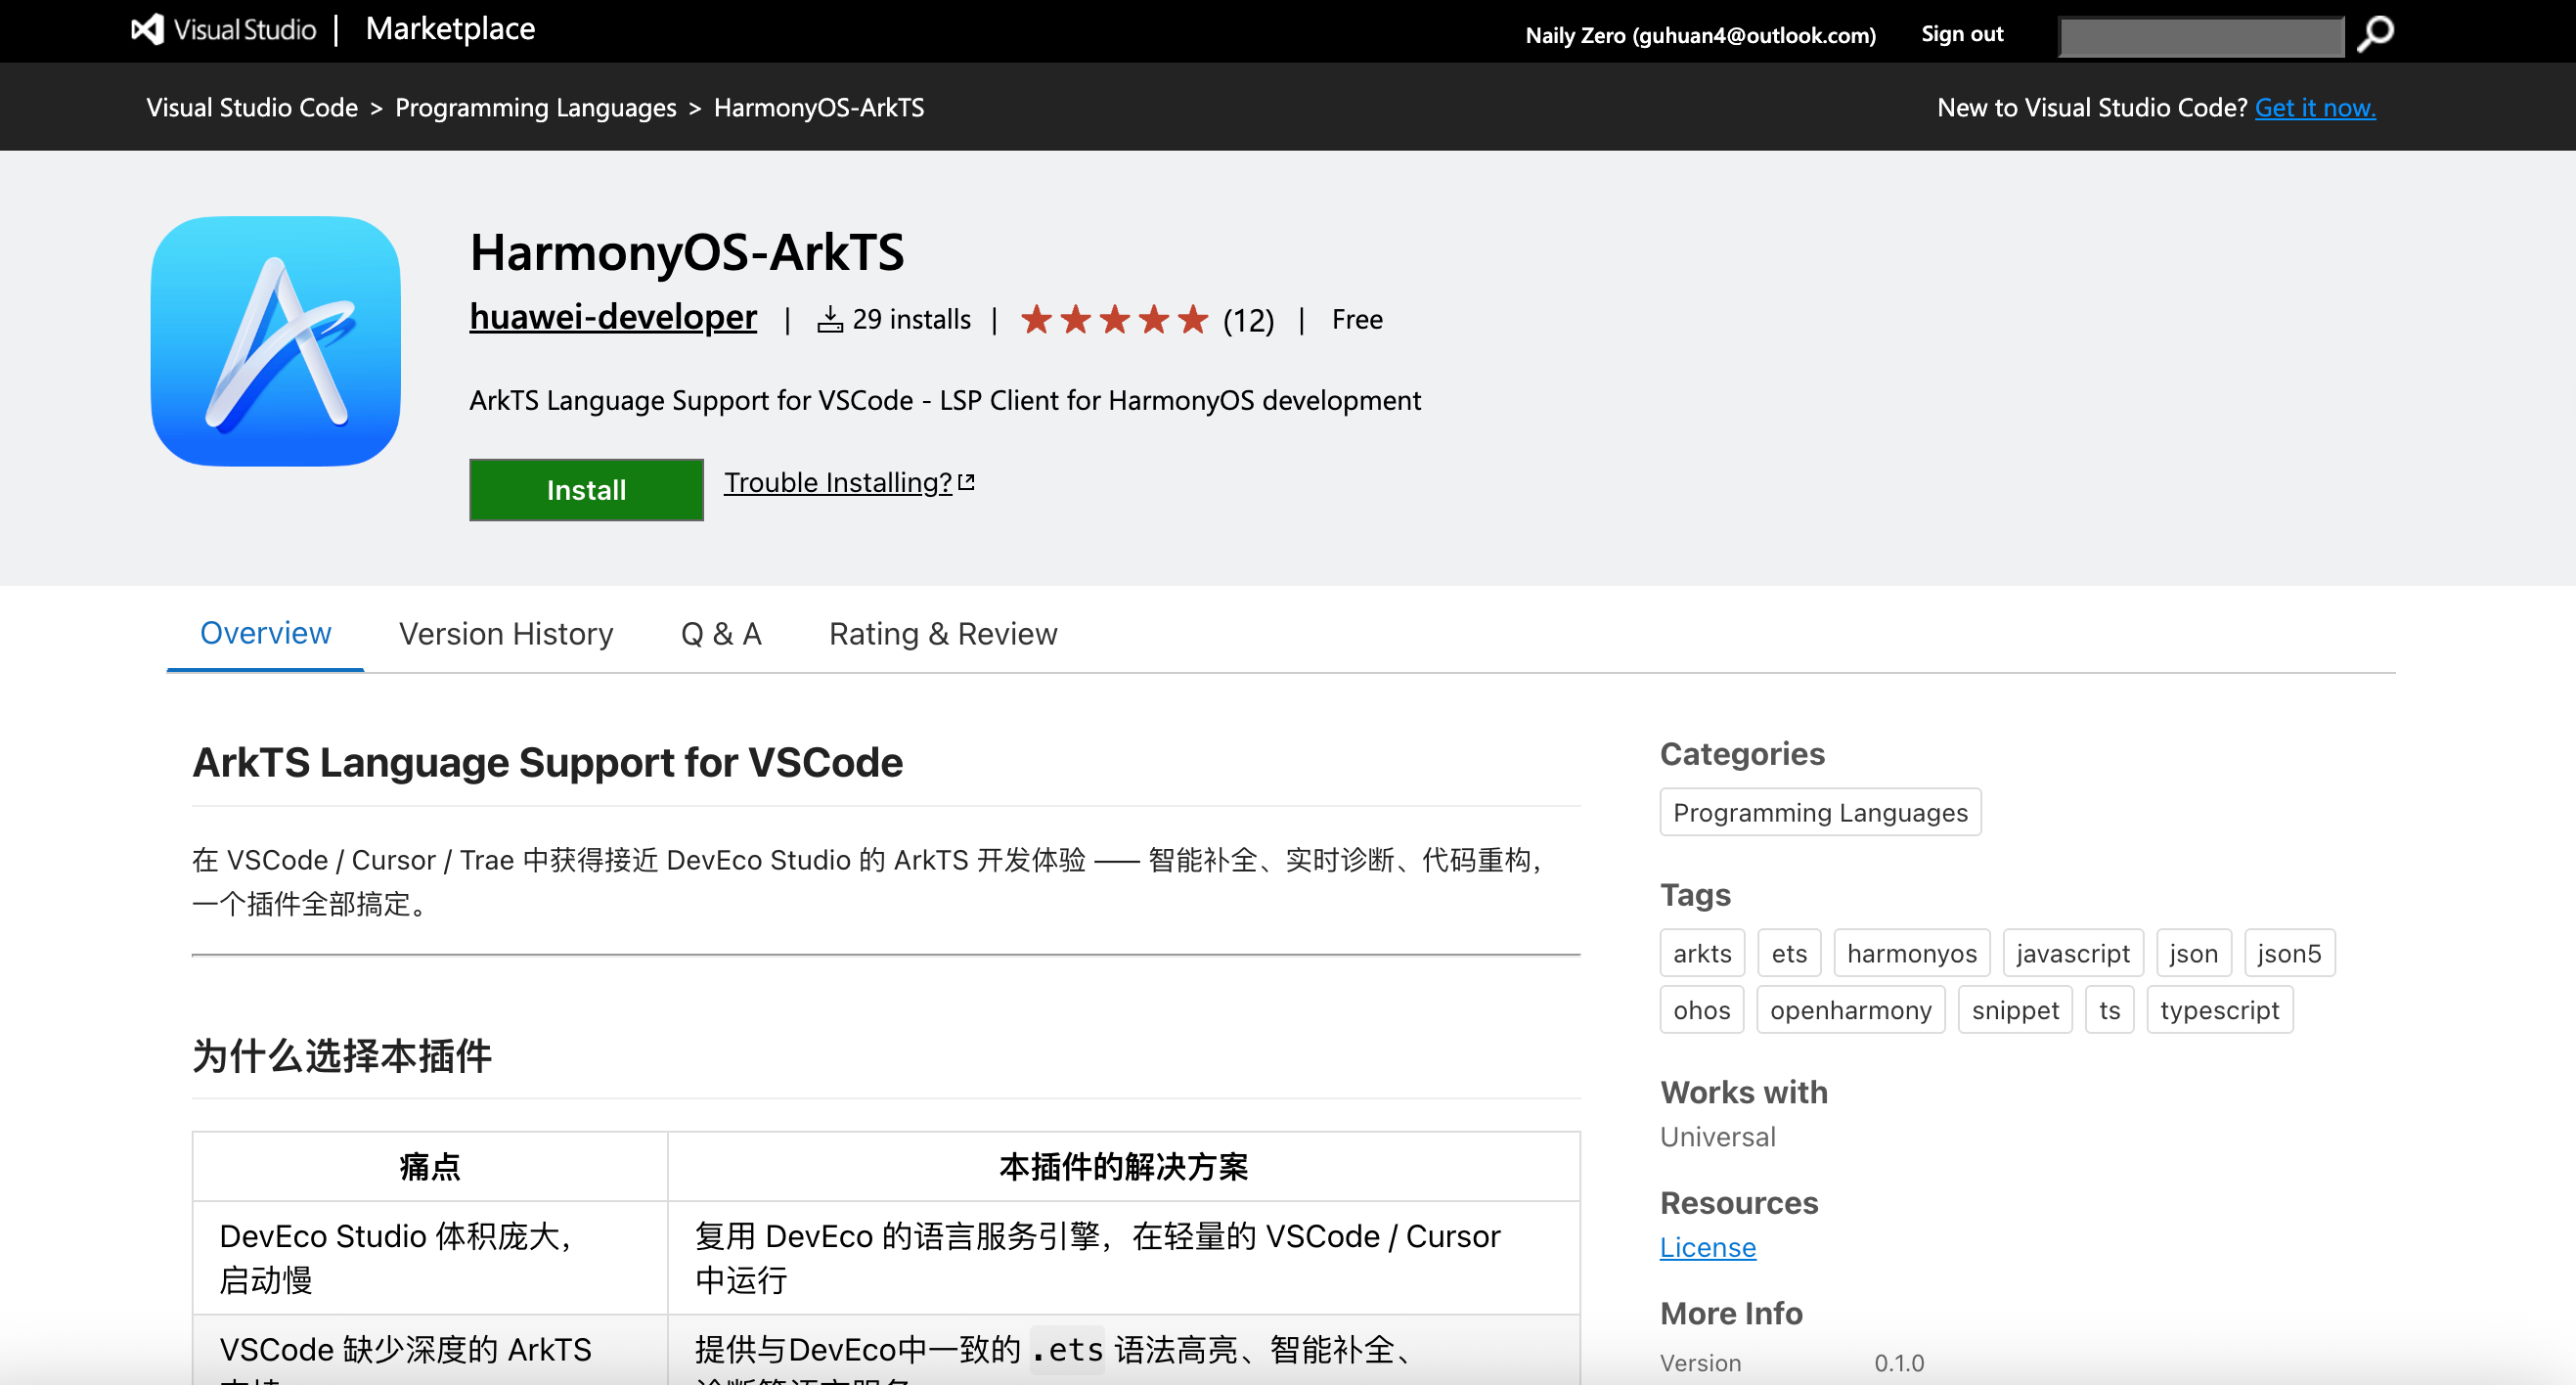Open the huawei-developer publisher link
Image resolution: width=2576 pixels, height=1385 pixels.
coord(613,317)
